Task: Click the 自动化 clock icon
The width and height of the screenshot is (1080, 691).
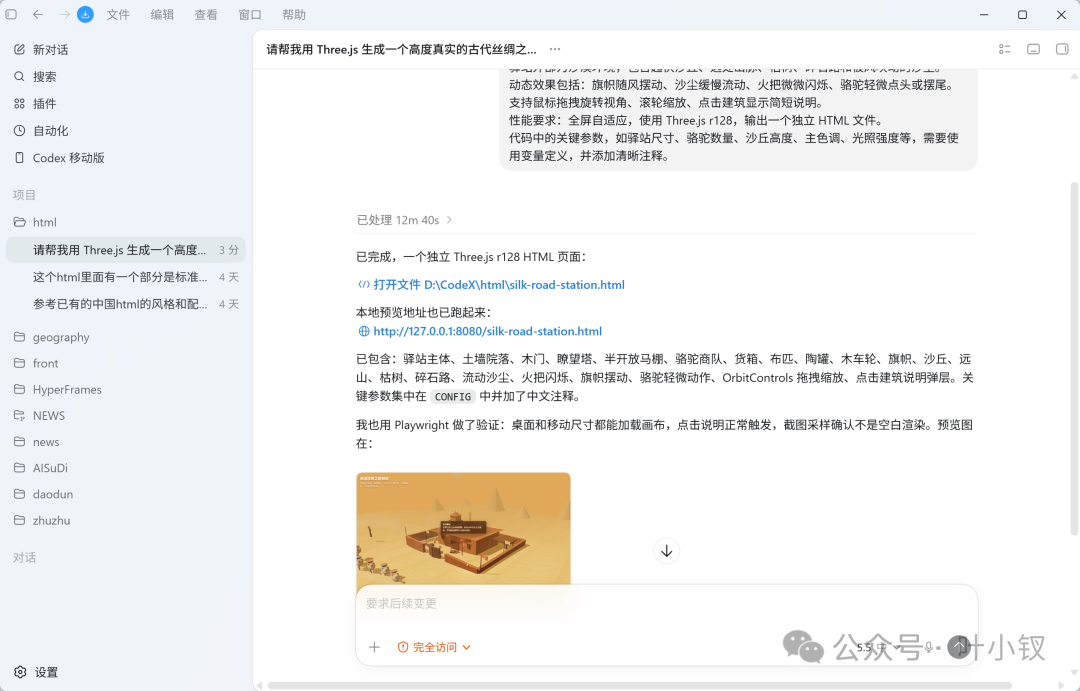Action: point(19,130)
